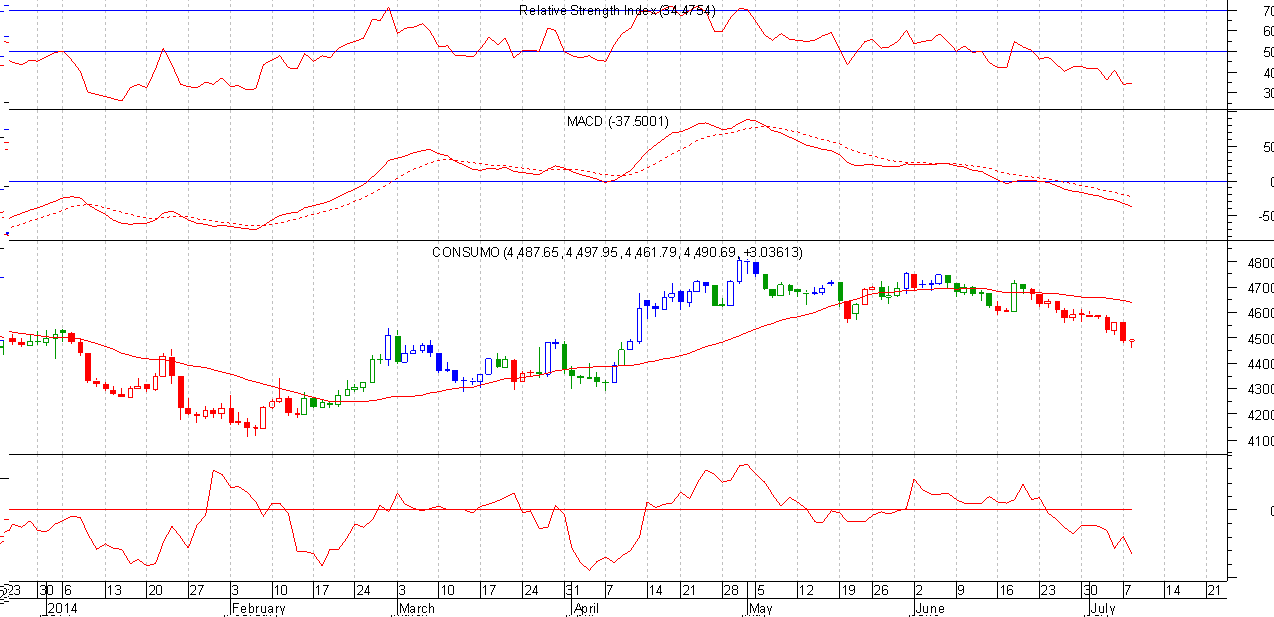Image resolution: width=1274 pixels, height=617 pixels.
Task: Click the June month label
Action: [931, 608]
